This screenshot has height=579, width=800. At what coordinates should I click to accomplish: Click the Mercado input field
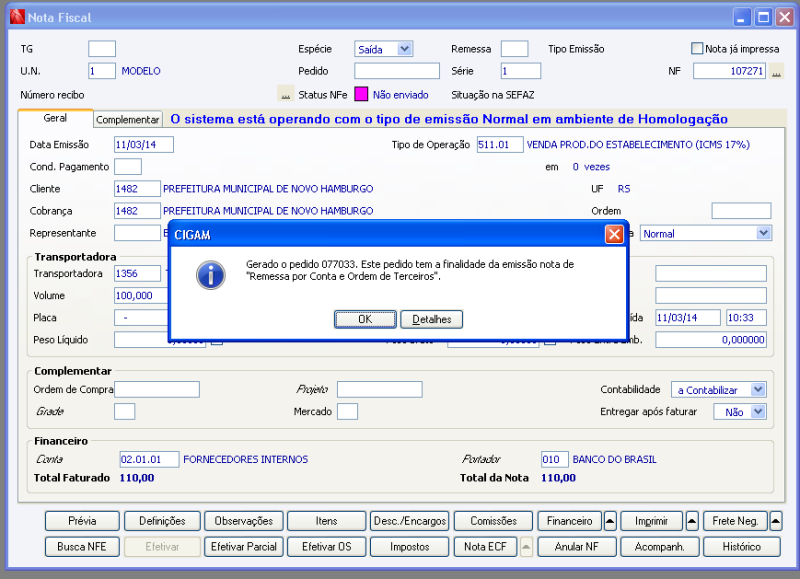coord(347,411)
